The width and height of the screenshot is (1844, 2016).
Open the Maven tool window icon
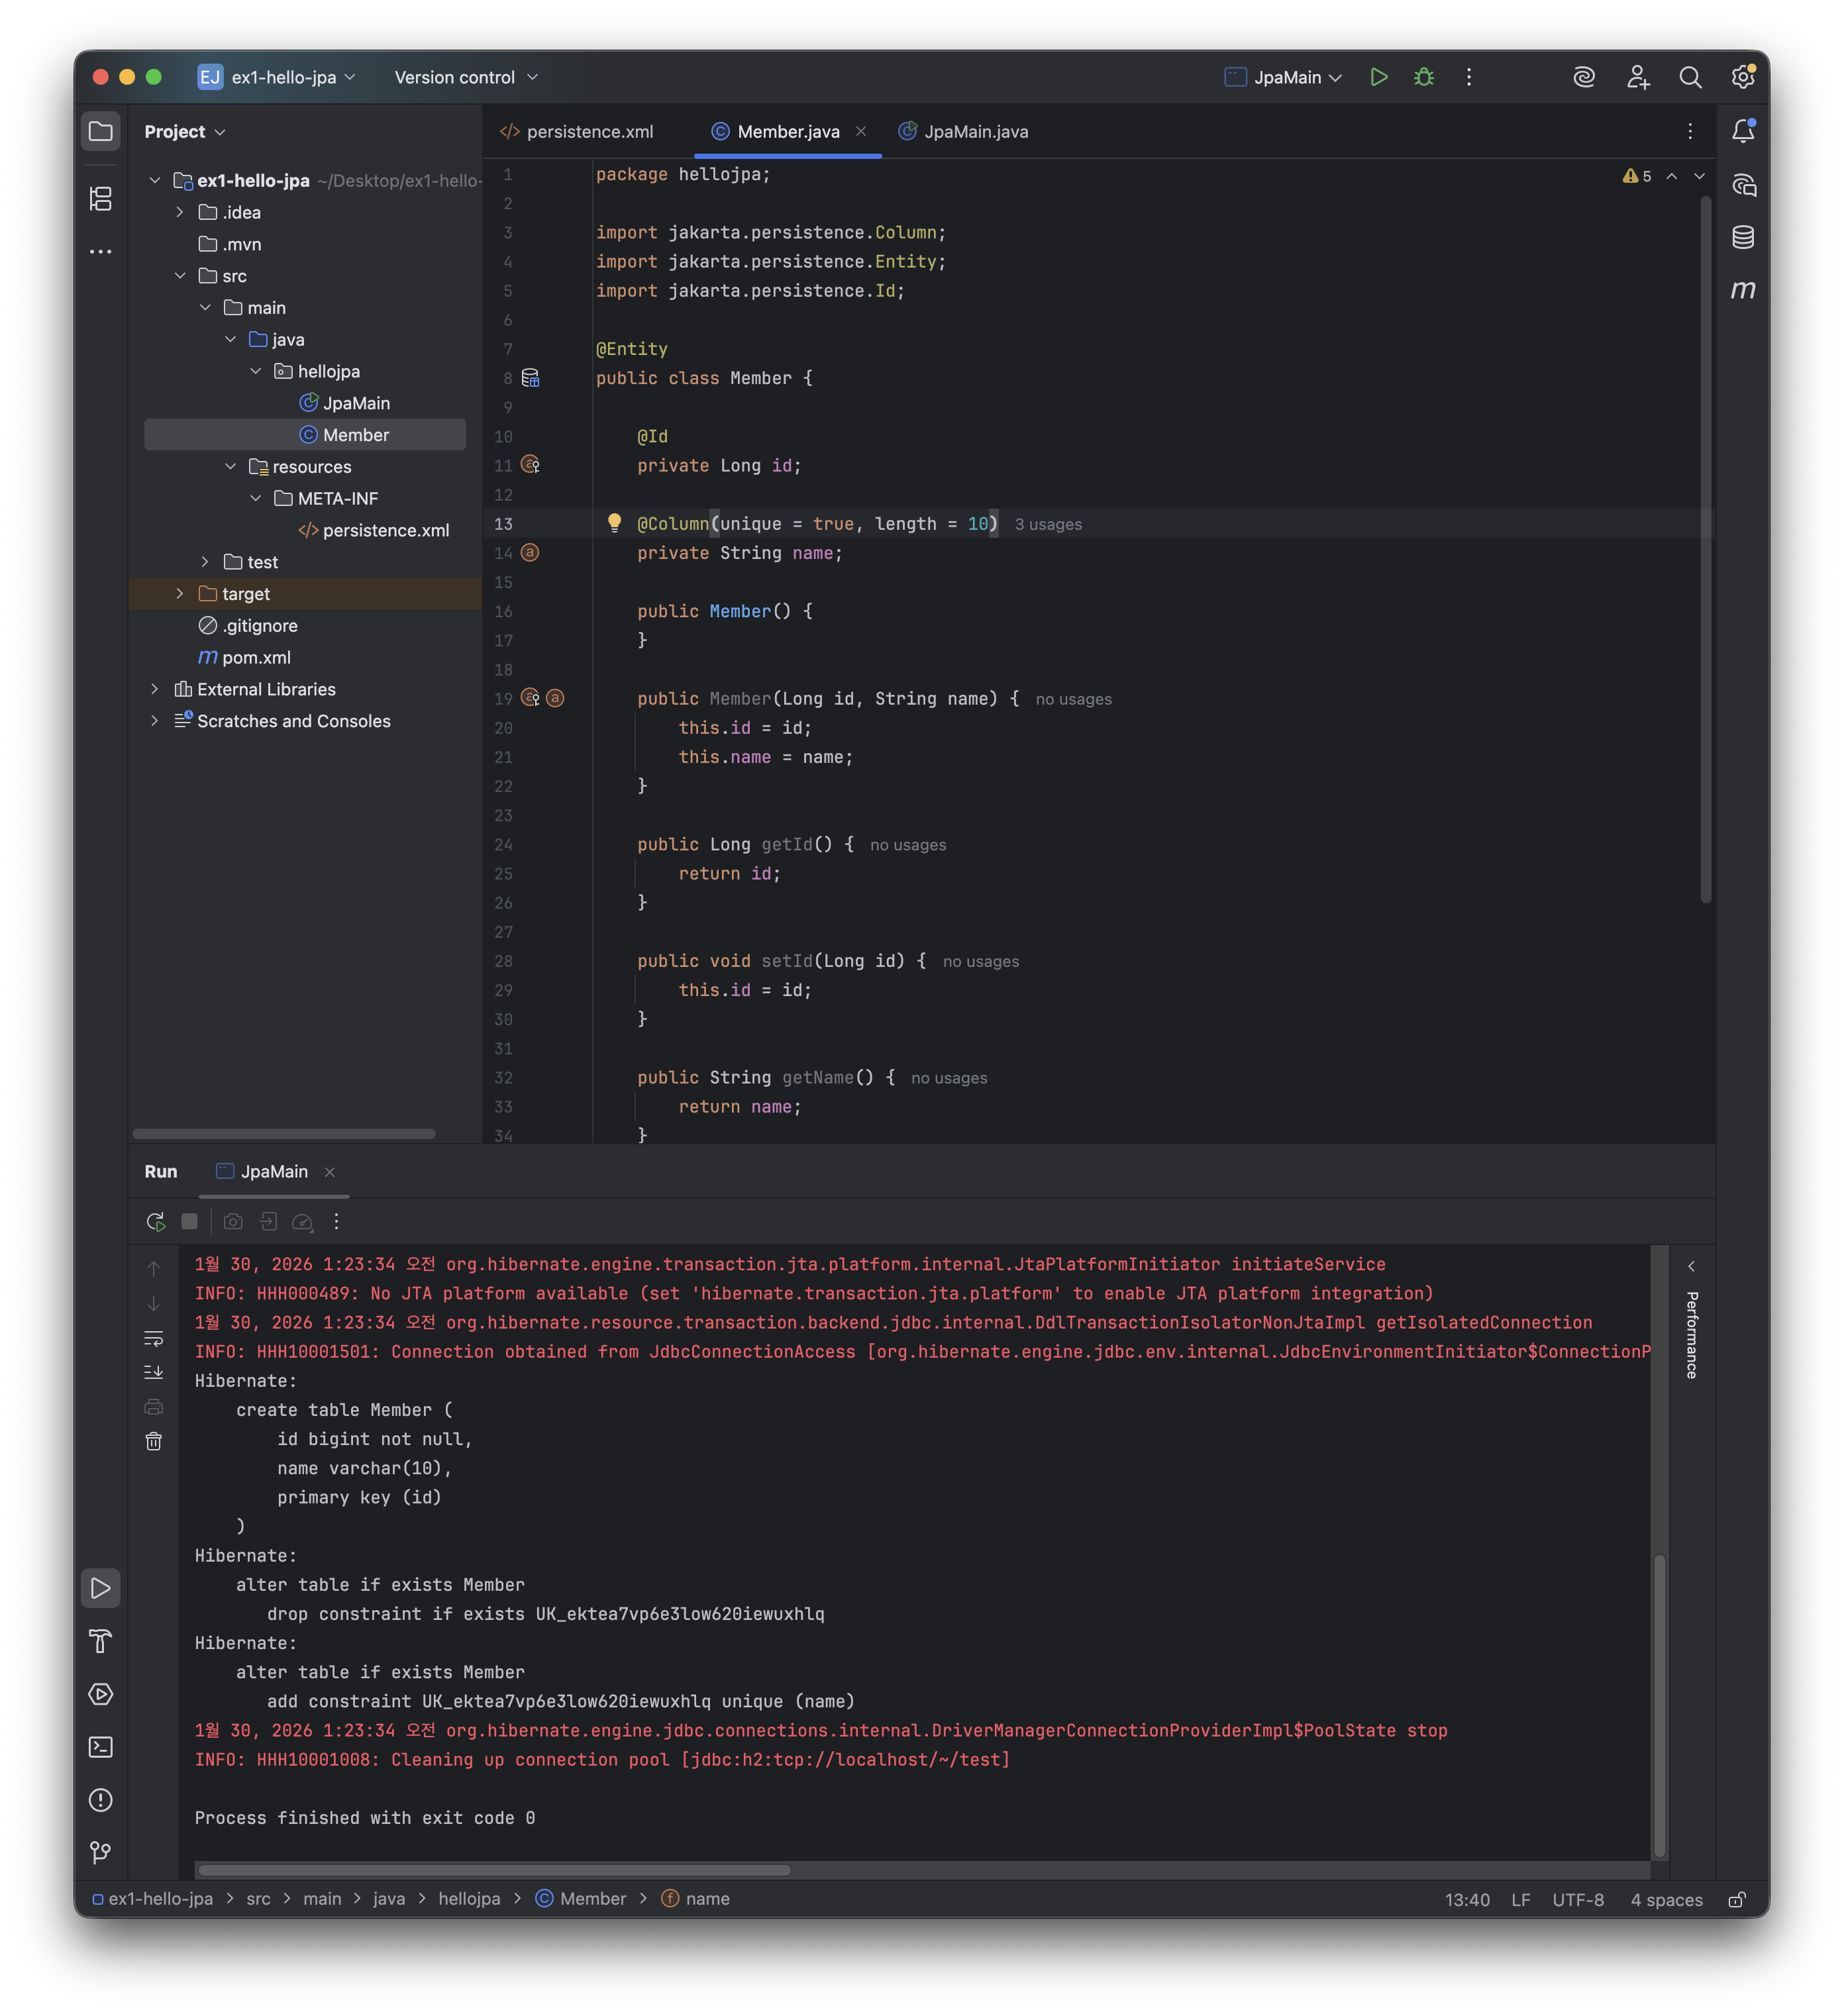[x=1743, y=290]
